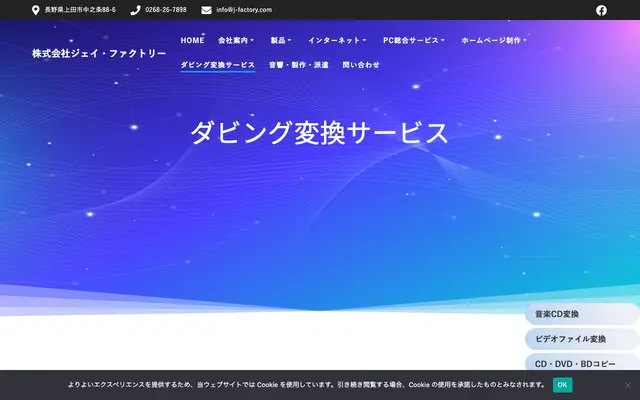This screenshot has width=640, height=400.
Task: Expand the 会社案内 dropdown menu
Action: point(236,40)
